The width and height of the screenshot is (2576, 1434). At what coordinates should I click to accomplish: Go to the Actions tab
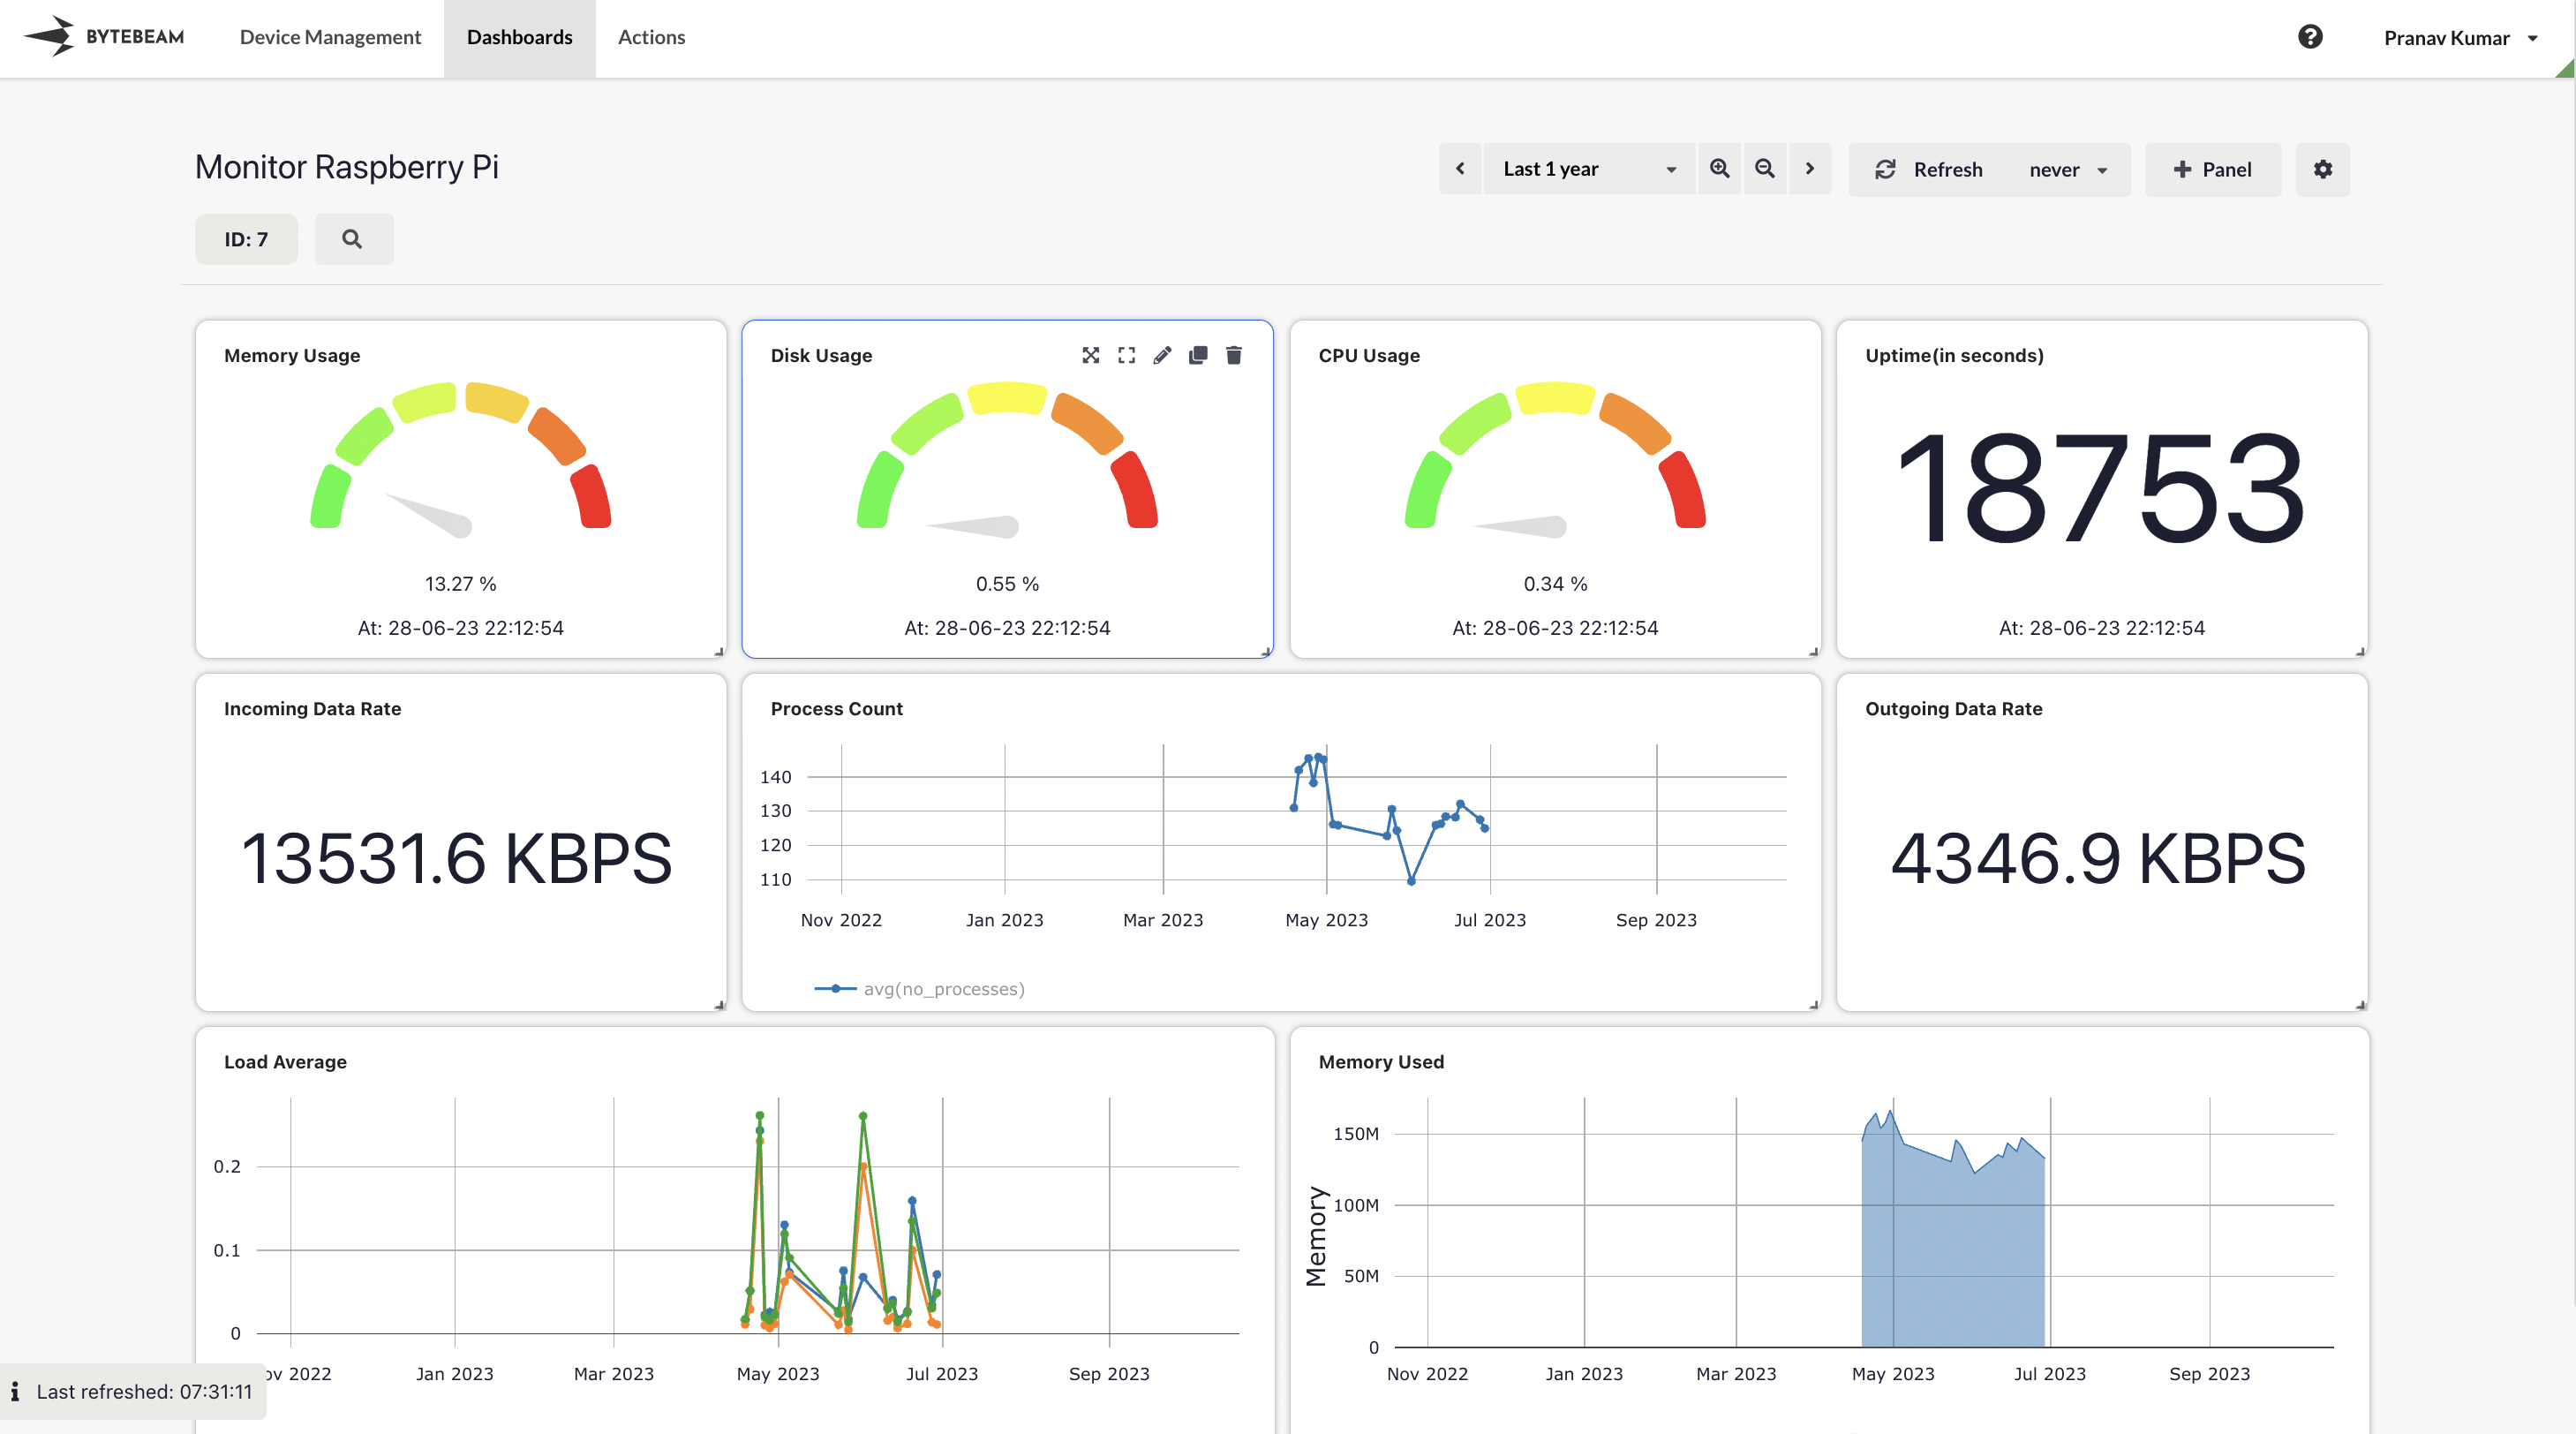click(651, 37)
